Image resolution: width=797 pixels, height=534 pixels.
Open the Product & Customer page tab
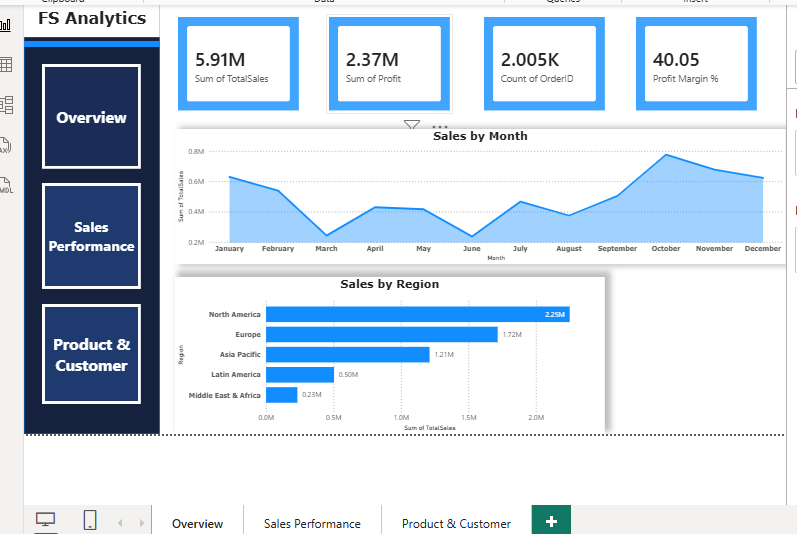pos(456,523)
